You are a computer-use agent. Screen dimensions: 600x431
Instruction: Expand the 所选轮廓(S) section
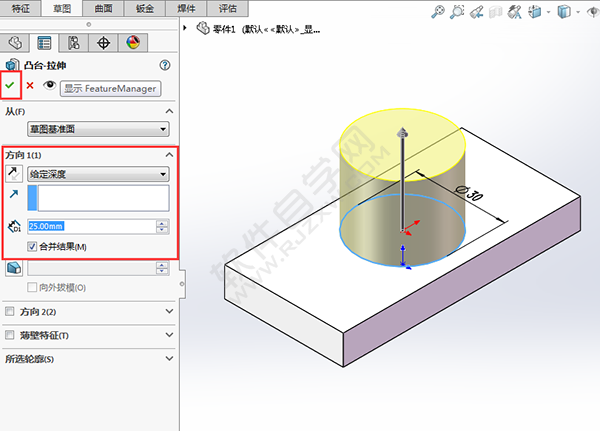(169, 359)
